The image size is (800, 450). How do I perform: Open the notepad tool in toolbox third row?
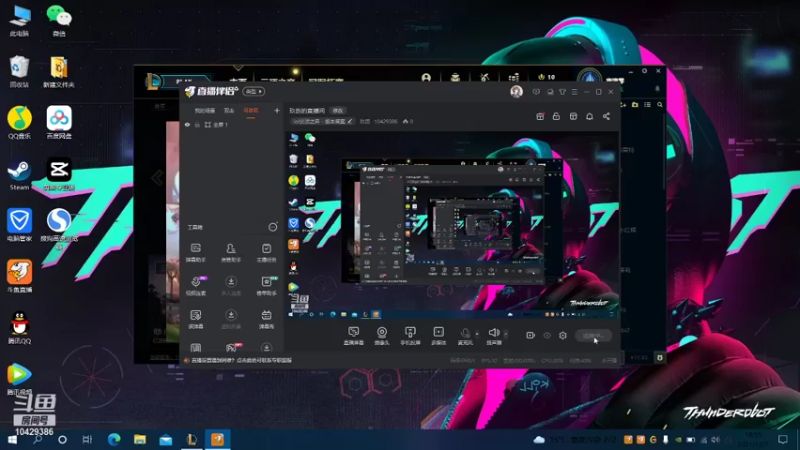(x=195, y=319)
